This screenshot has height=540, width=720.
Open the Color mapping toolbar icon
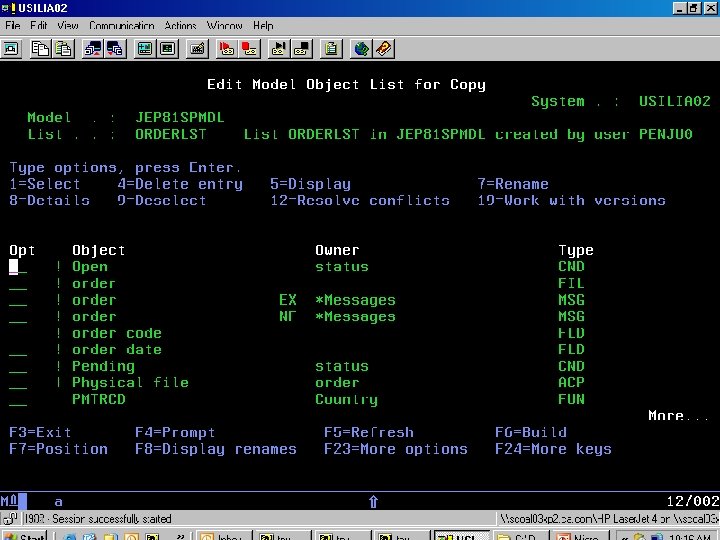[x=168, y=49]
